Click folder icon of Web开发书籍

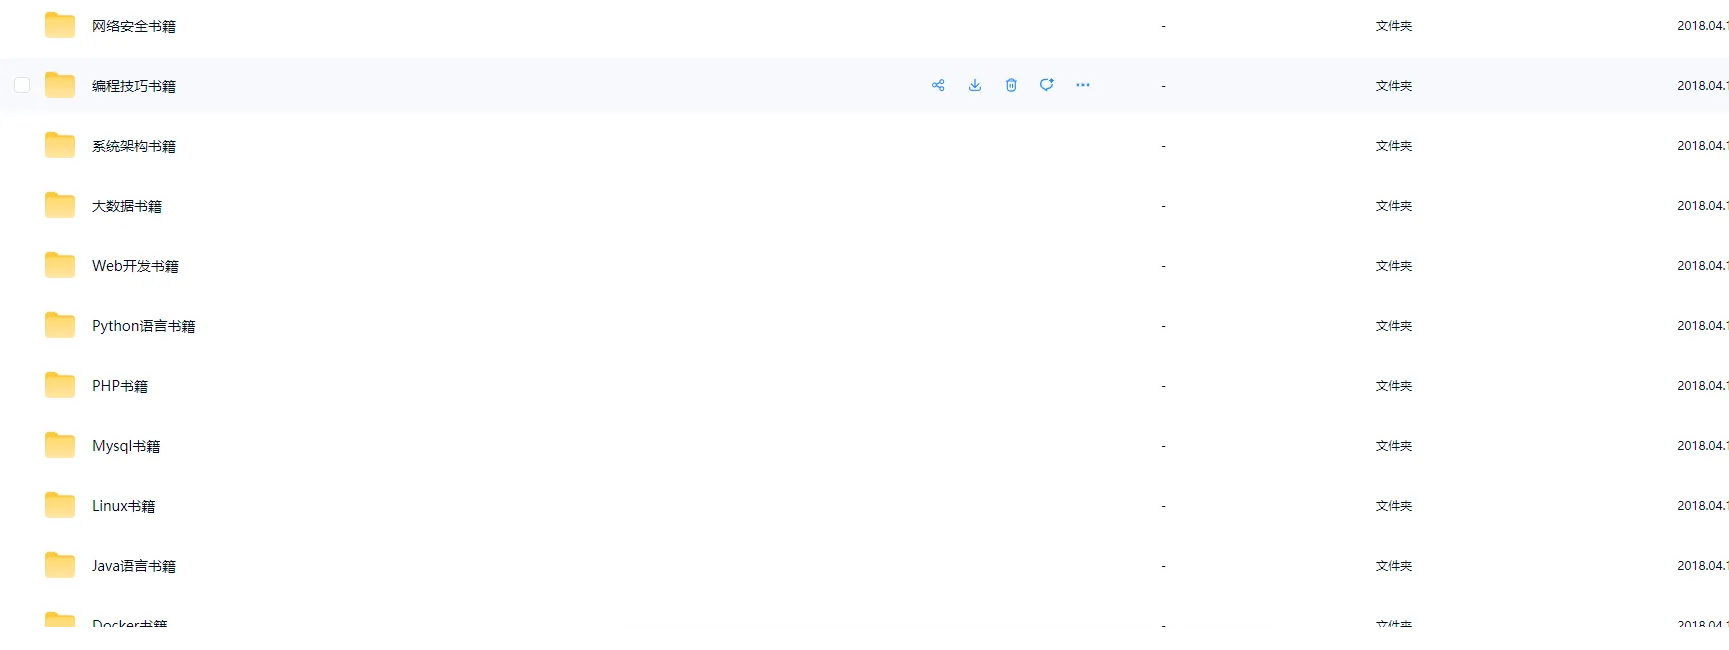pyautogui.click(x=60, y=265)
